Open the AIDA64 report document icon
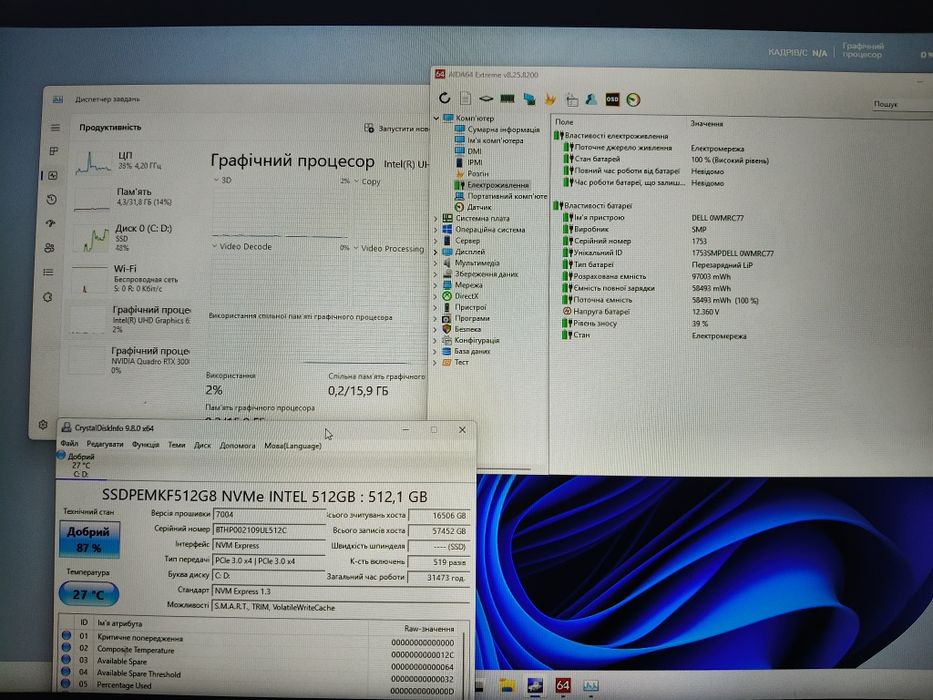Screen dimensions: 933x700 465,98
